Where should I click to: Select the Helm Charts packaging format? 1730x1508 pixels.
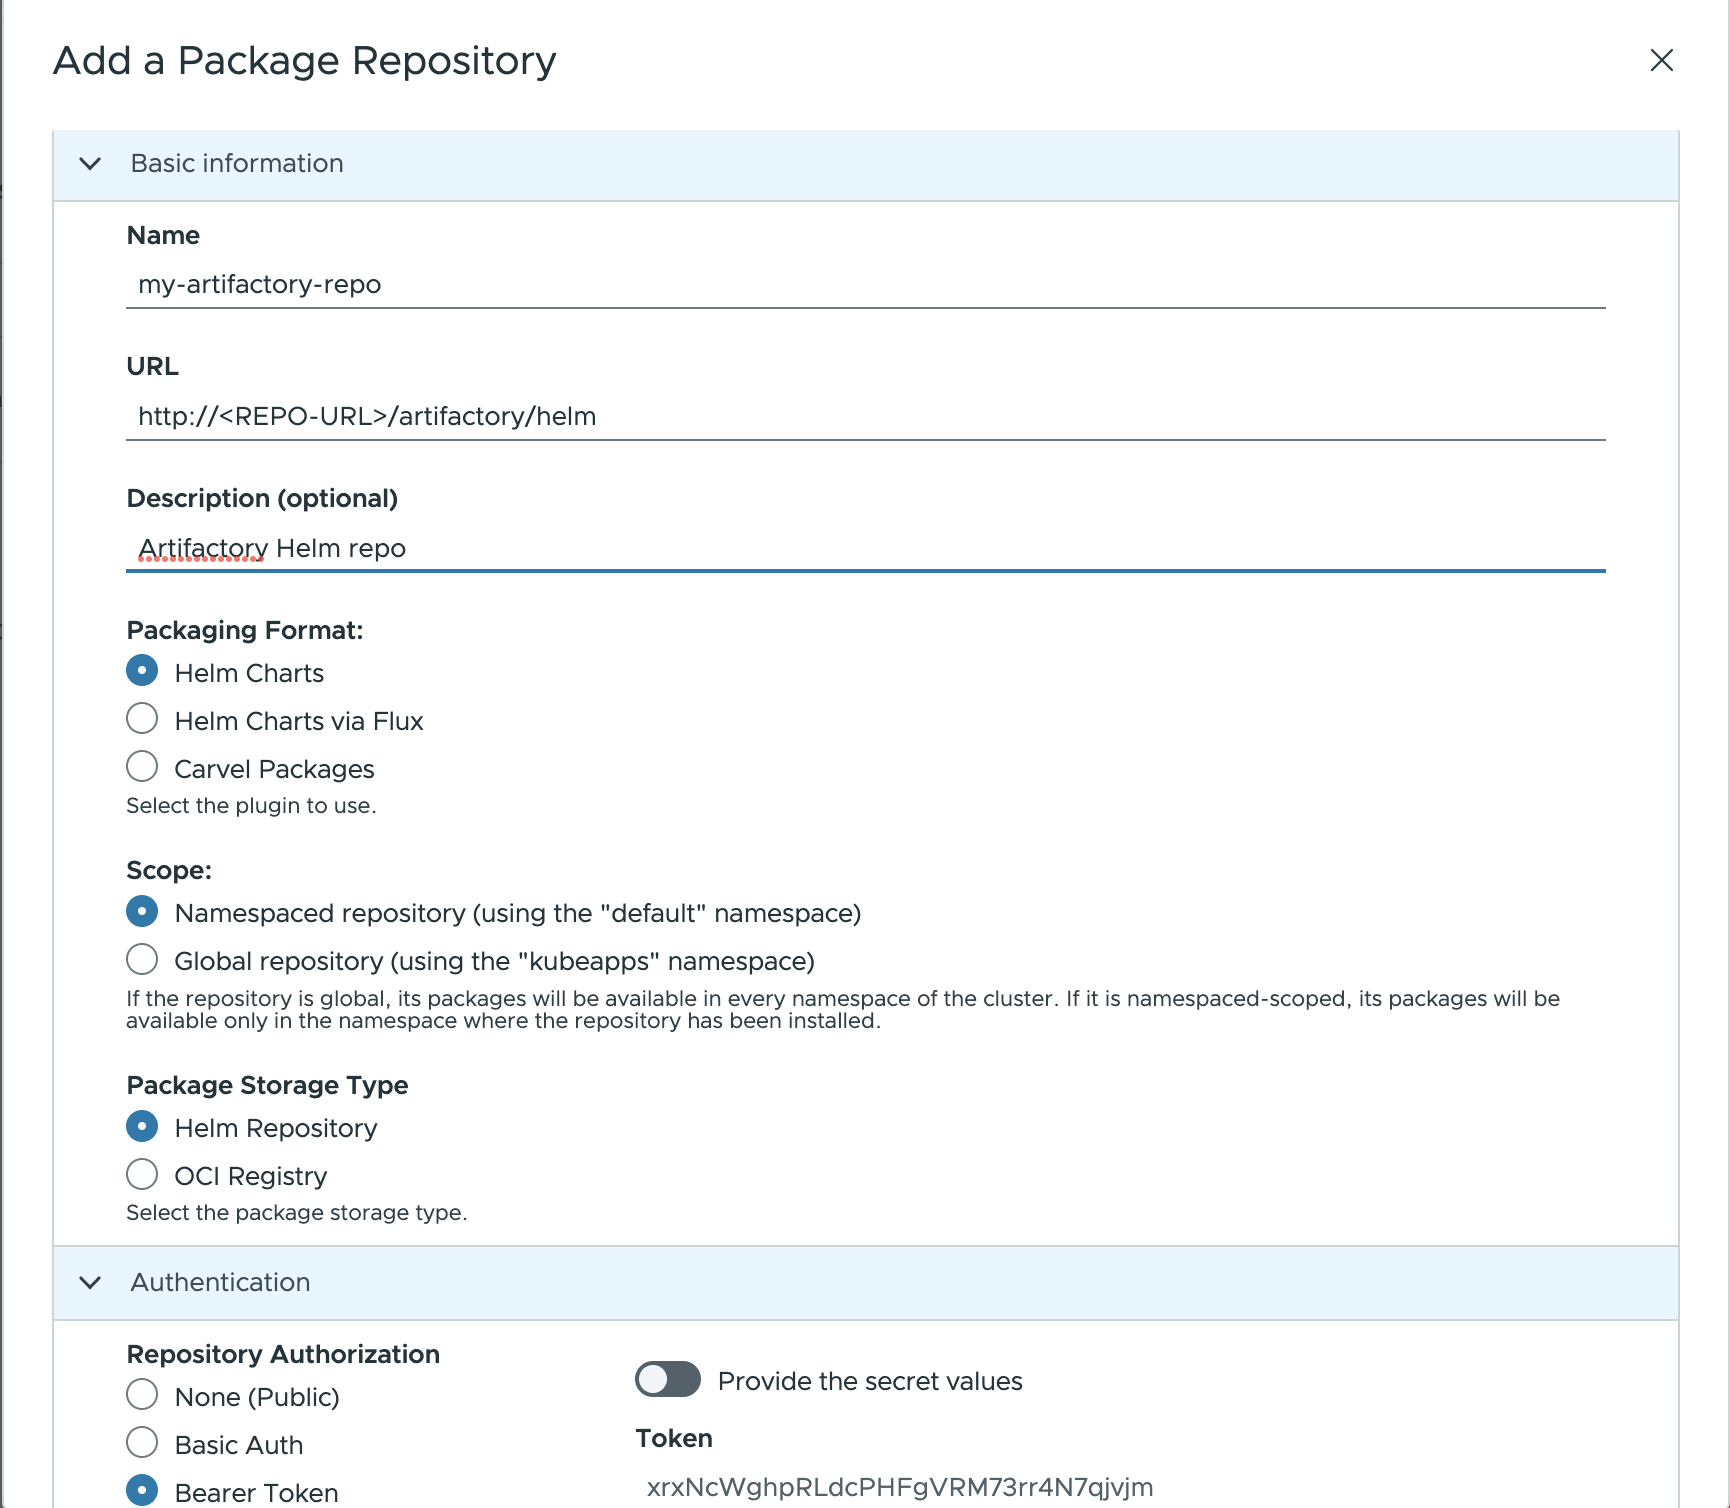(x=142, y=670)
